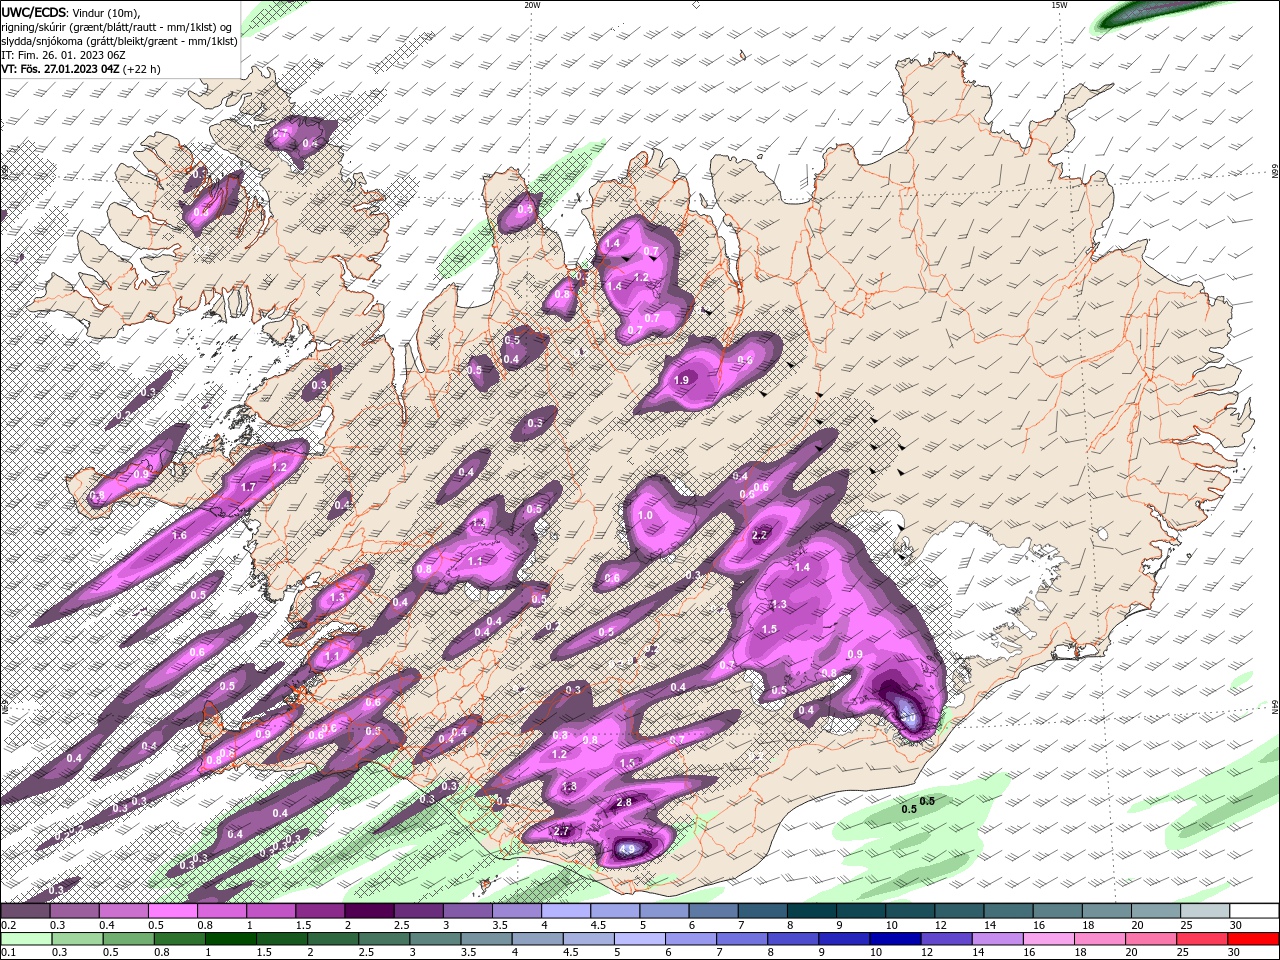The width and height of the screenshot is (1280, 960).
Task: Click the '1.0' precipitation value on the map
Action: click(x=645, y=516)
